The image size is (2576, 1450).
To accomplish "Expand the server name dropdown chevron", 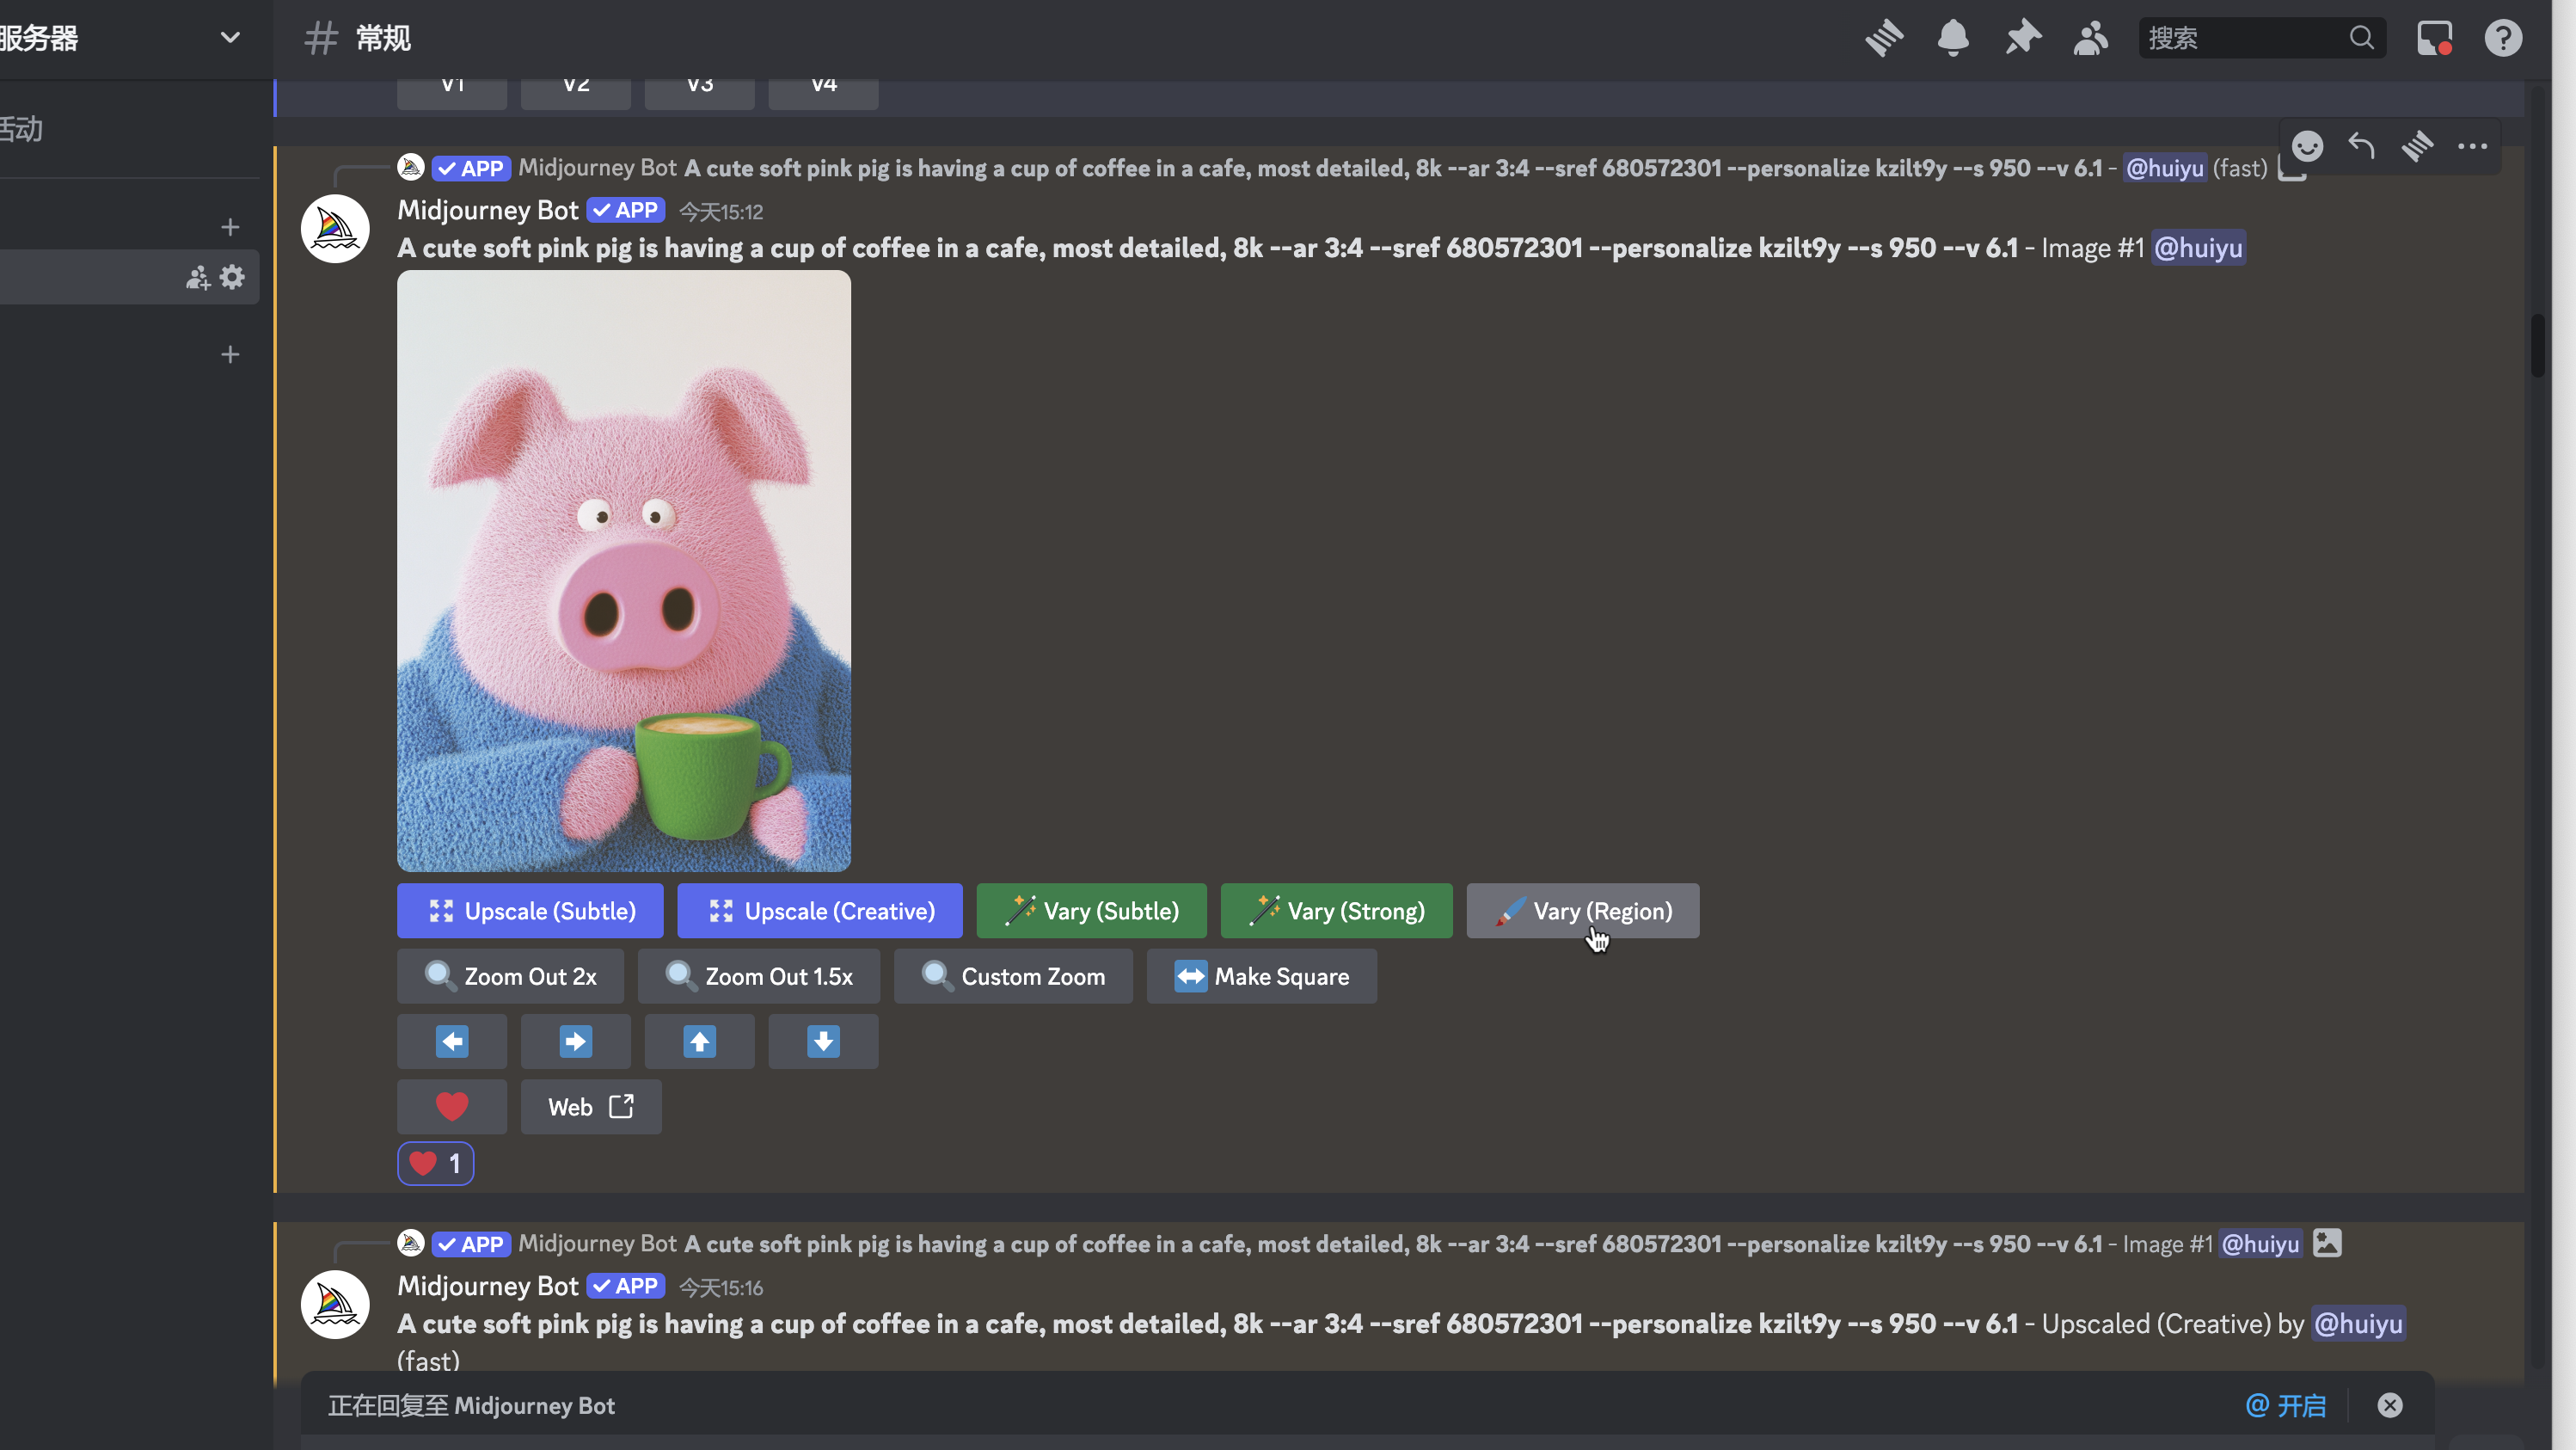I will click(x=230, y=38).
